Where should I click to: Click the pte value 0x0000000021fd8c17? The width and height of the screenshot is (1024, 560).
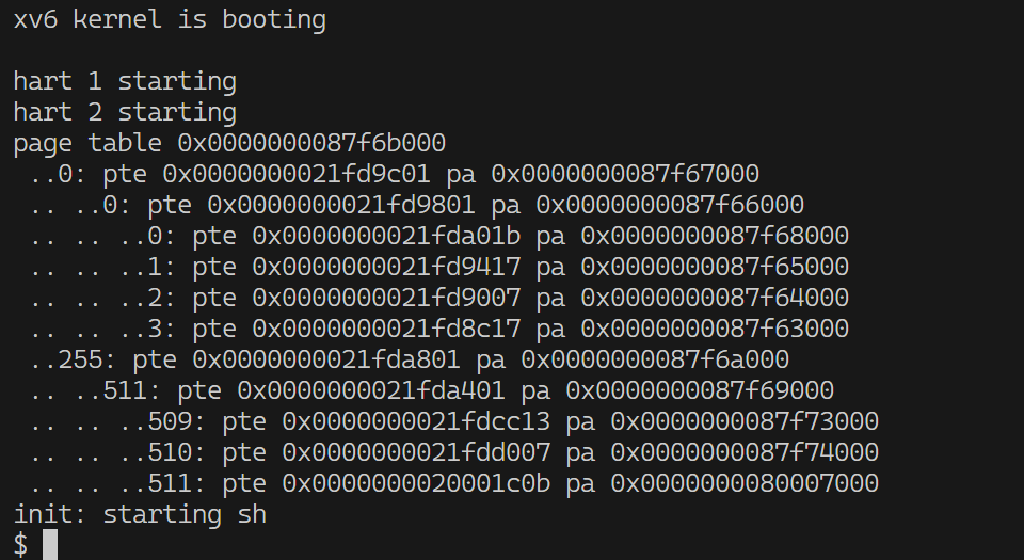click(386, 329)
